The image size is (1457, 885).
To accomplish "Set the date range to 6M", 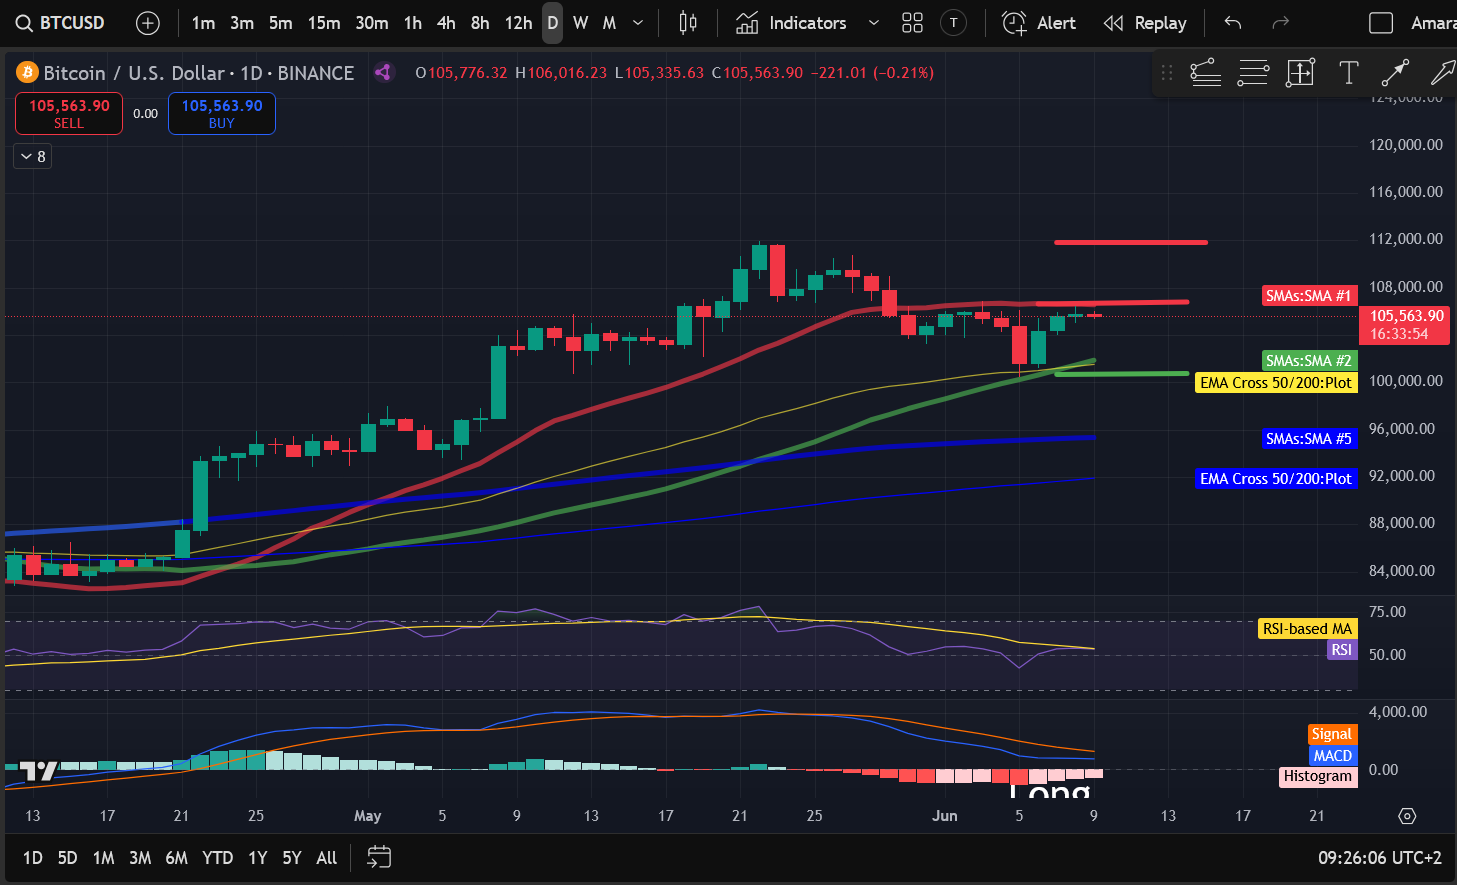I will coord(176,857).
